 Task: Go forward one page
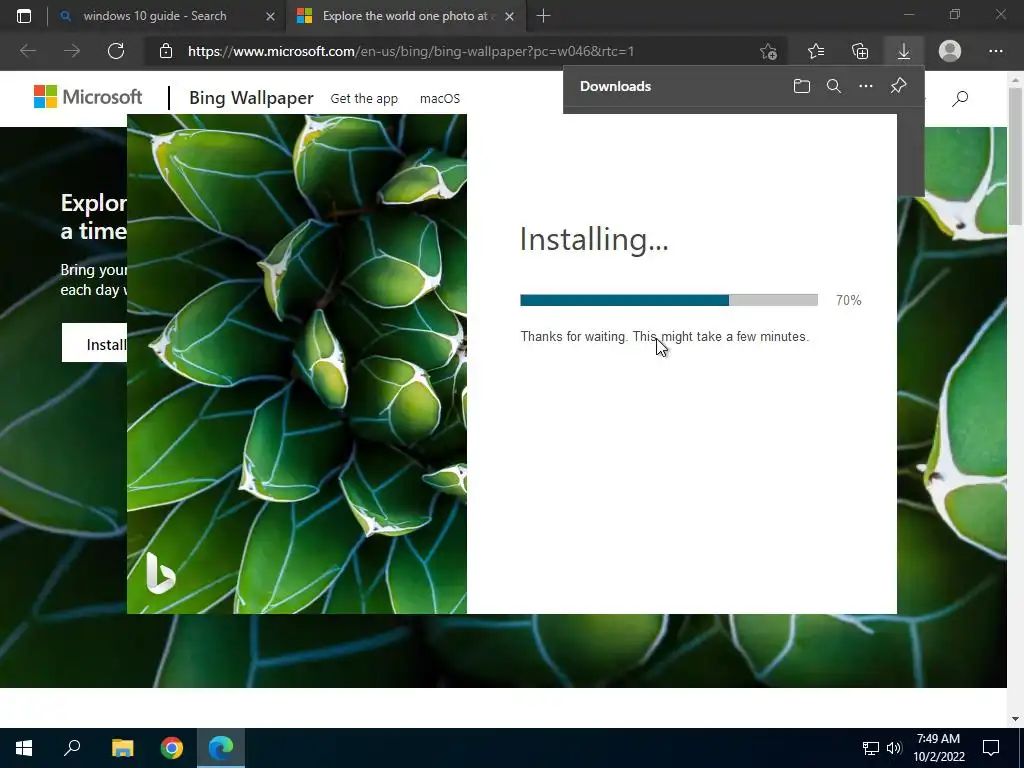click(72, 51)
